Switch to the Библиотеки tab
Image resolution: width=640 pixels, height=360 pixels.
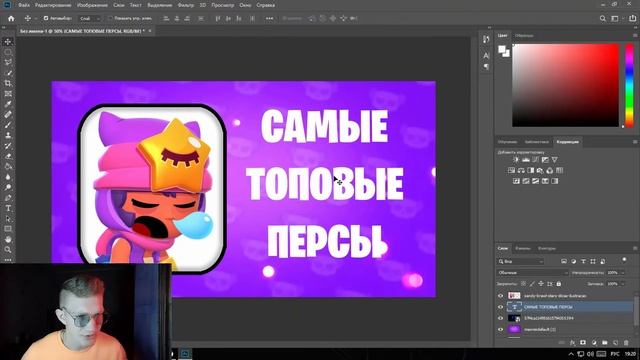tap(536, 142)
